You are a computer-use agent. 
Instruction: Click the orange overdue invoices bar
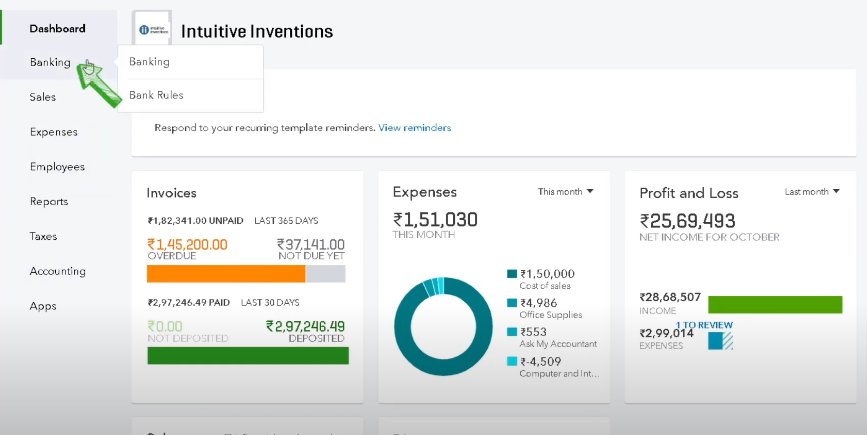(x=225, y=273)
